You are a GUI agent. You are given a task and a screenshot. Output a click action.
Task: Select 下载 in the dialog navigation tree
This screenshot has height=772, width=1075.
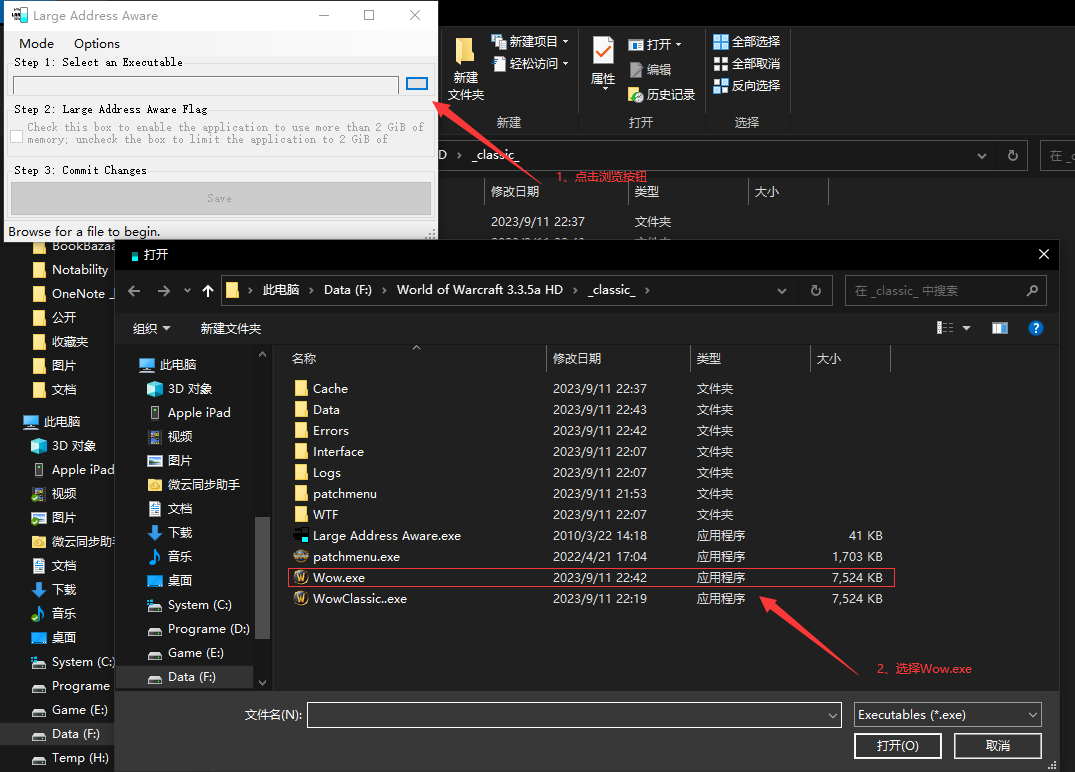click(170, 533)
